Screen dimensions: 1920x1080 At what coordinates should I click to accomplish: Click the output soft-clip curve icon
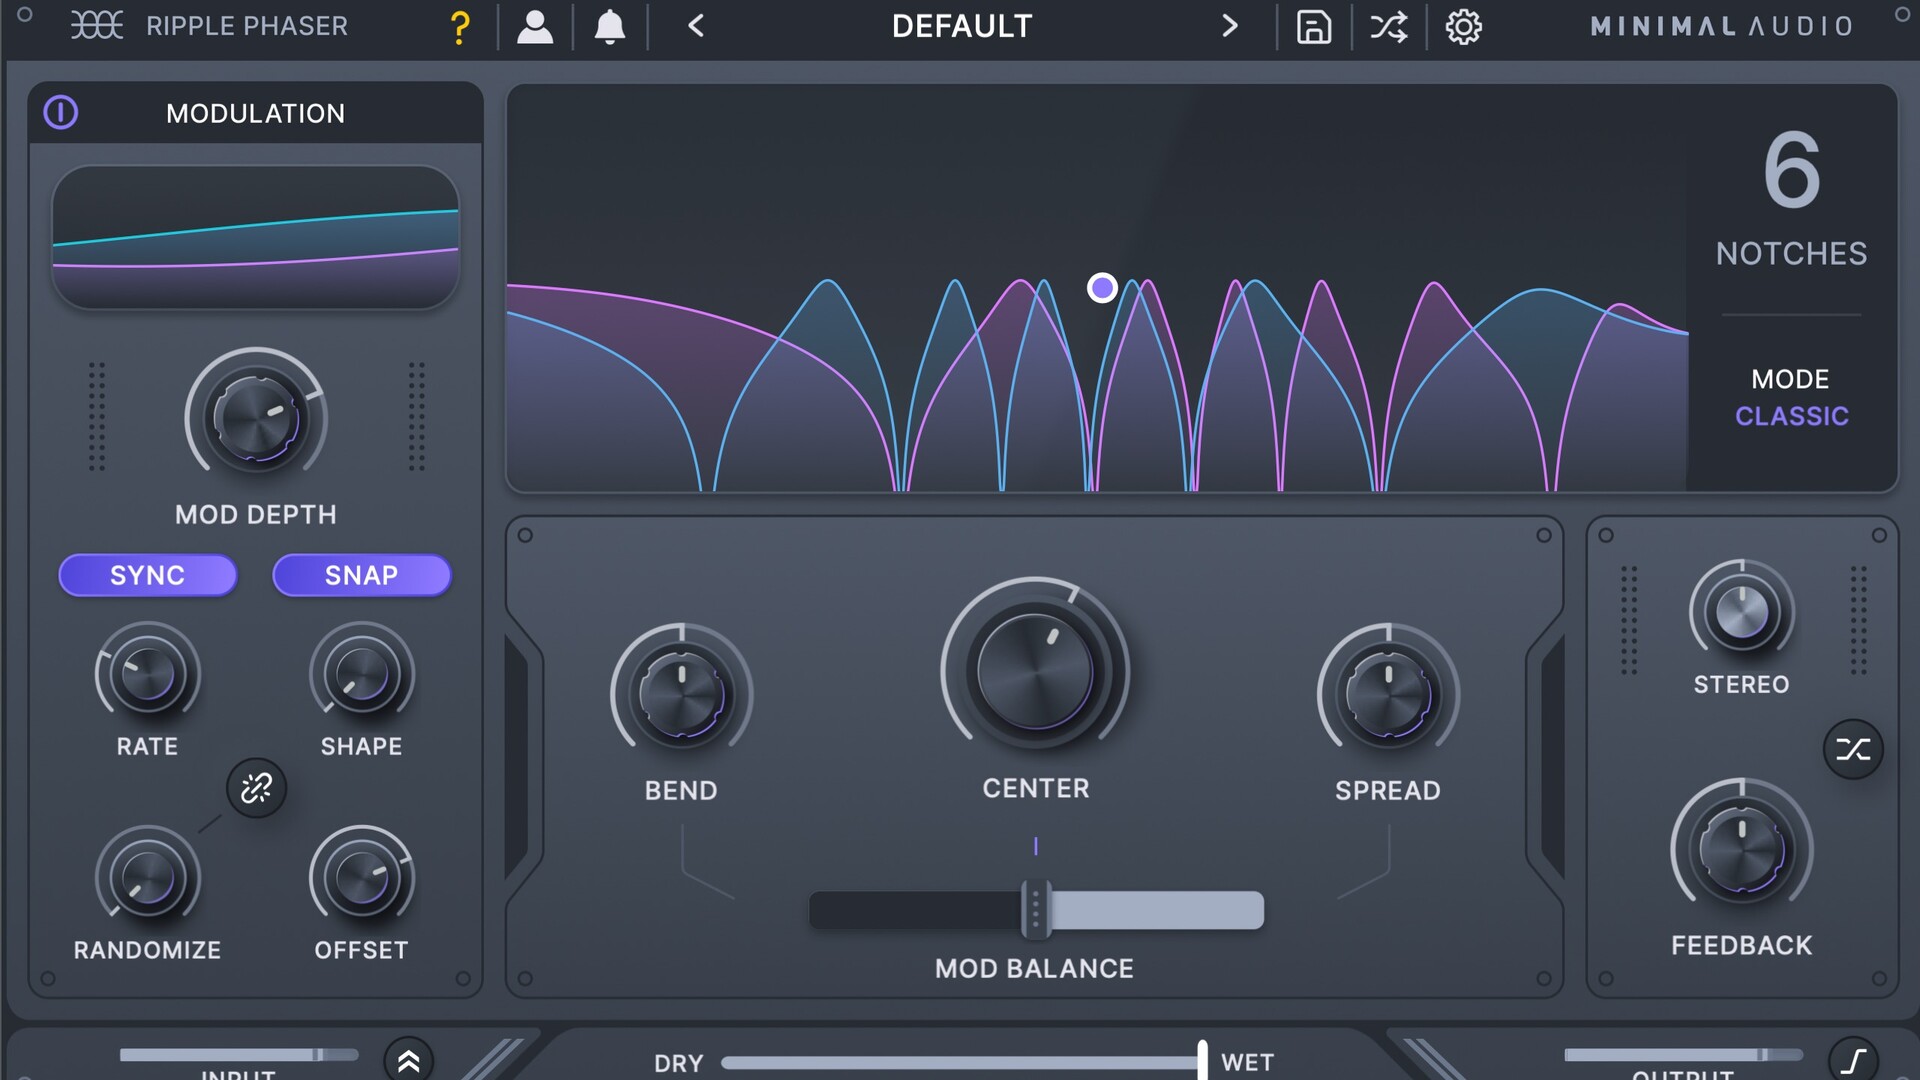tap(1853, 1060)
